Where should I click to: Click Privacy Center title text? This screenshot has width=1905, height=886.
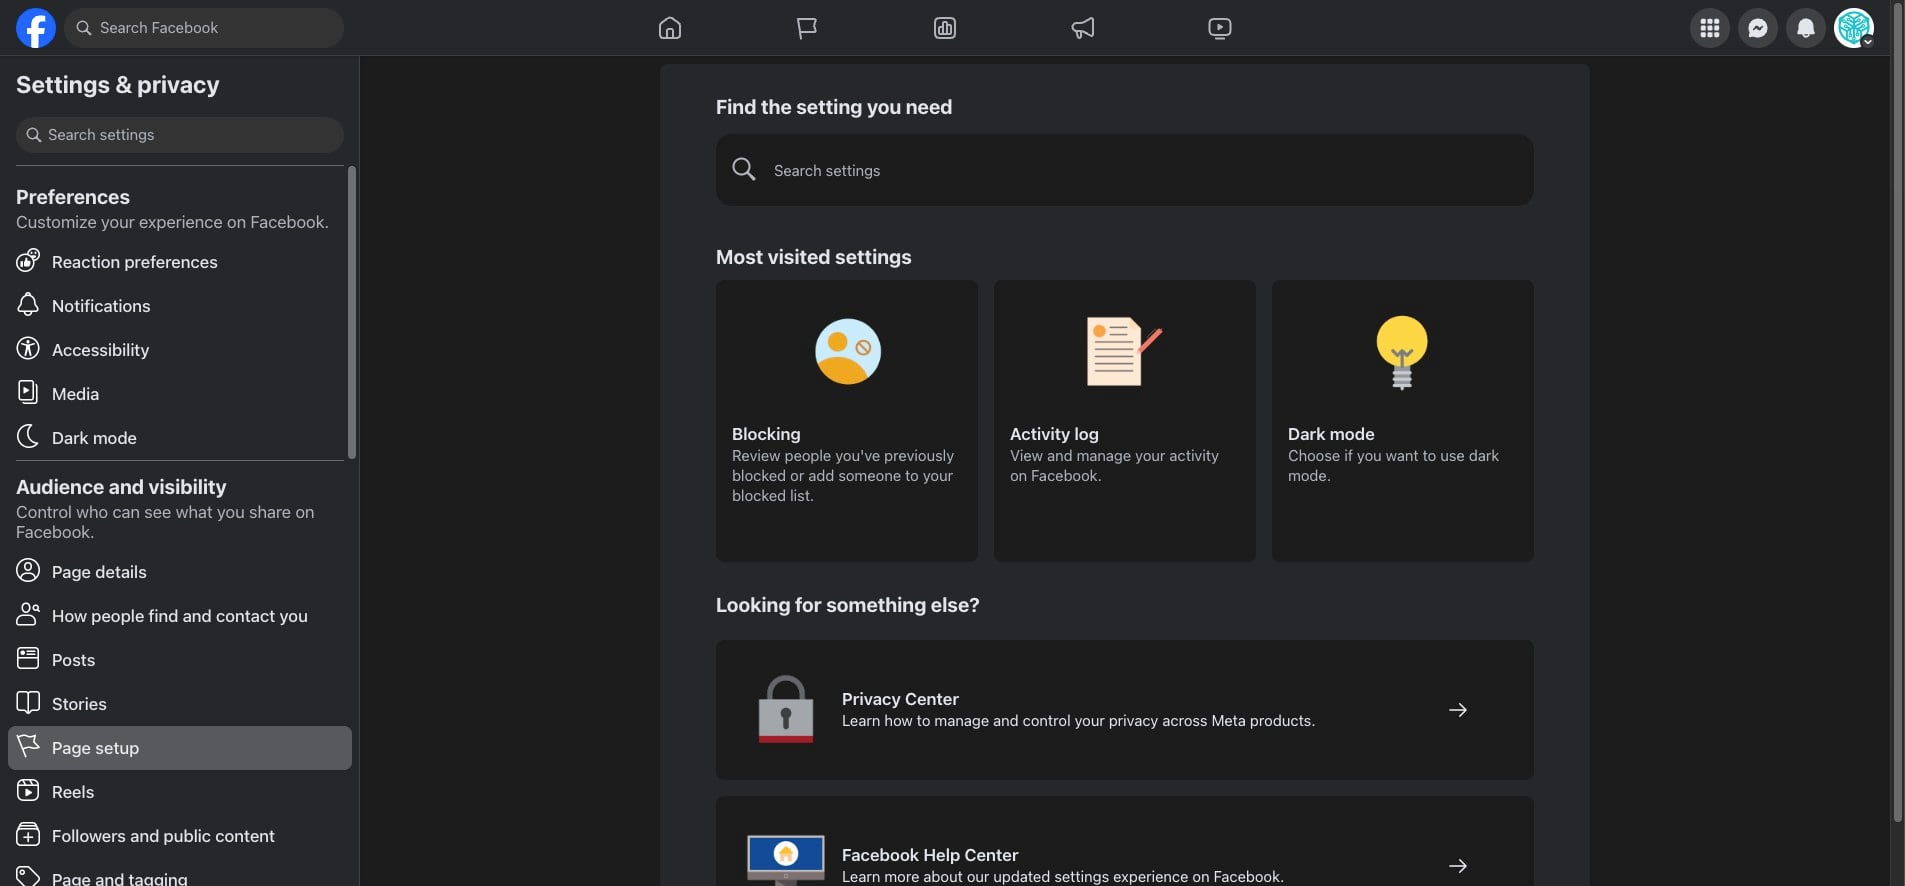900,699
